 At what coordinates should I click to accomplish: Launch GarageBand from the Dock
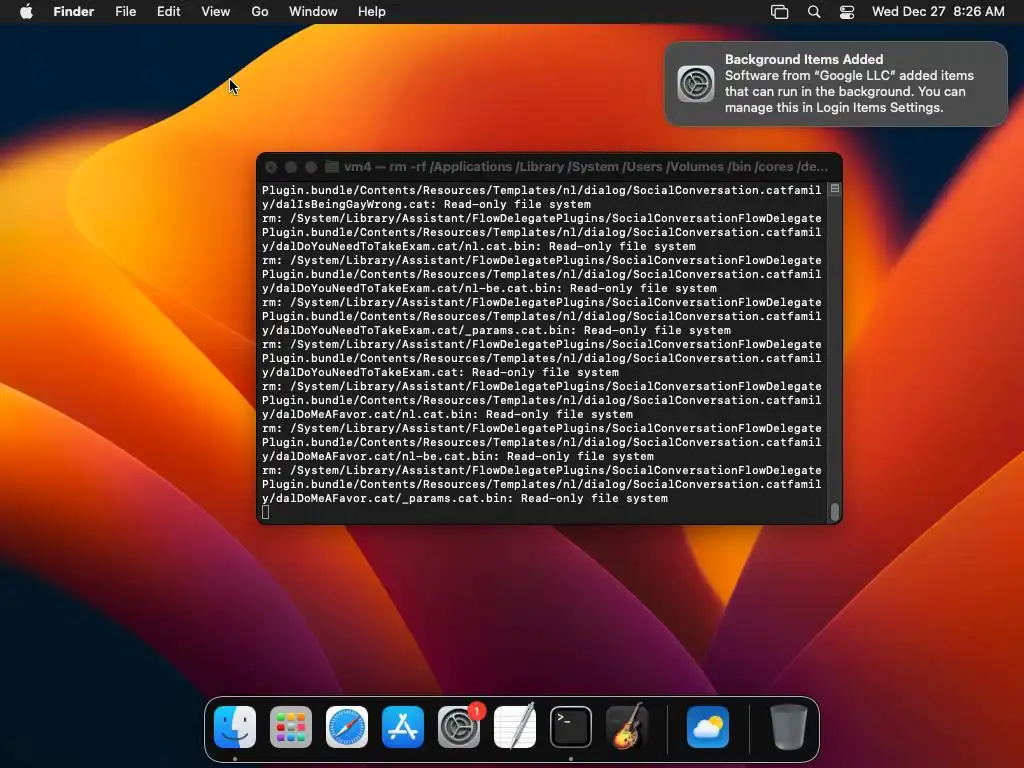pyautogui.click(x=627, y=727)
